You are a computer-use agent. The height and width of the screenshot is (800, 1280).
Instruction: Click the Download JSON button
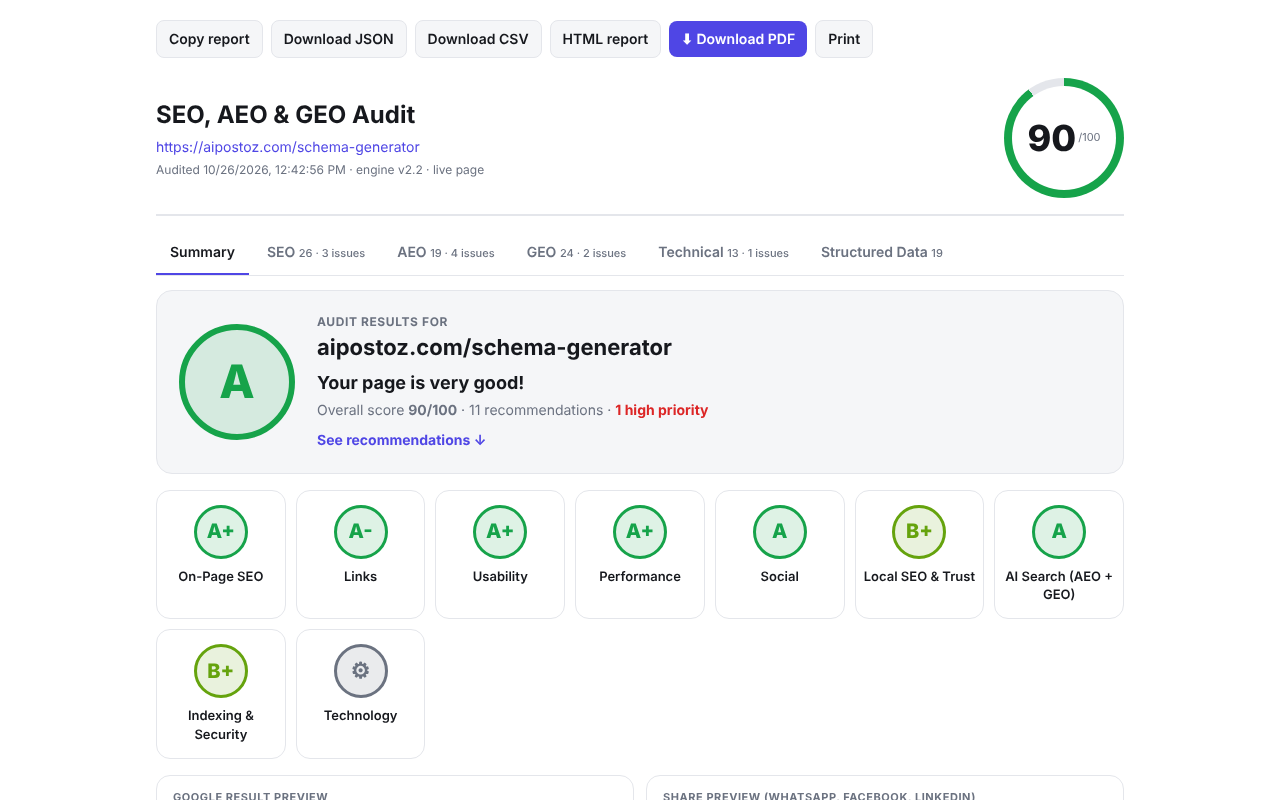(x=339, y=39)
